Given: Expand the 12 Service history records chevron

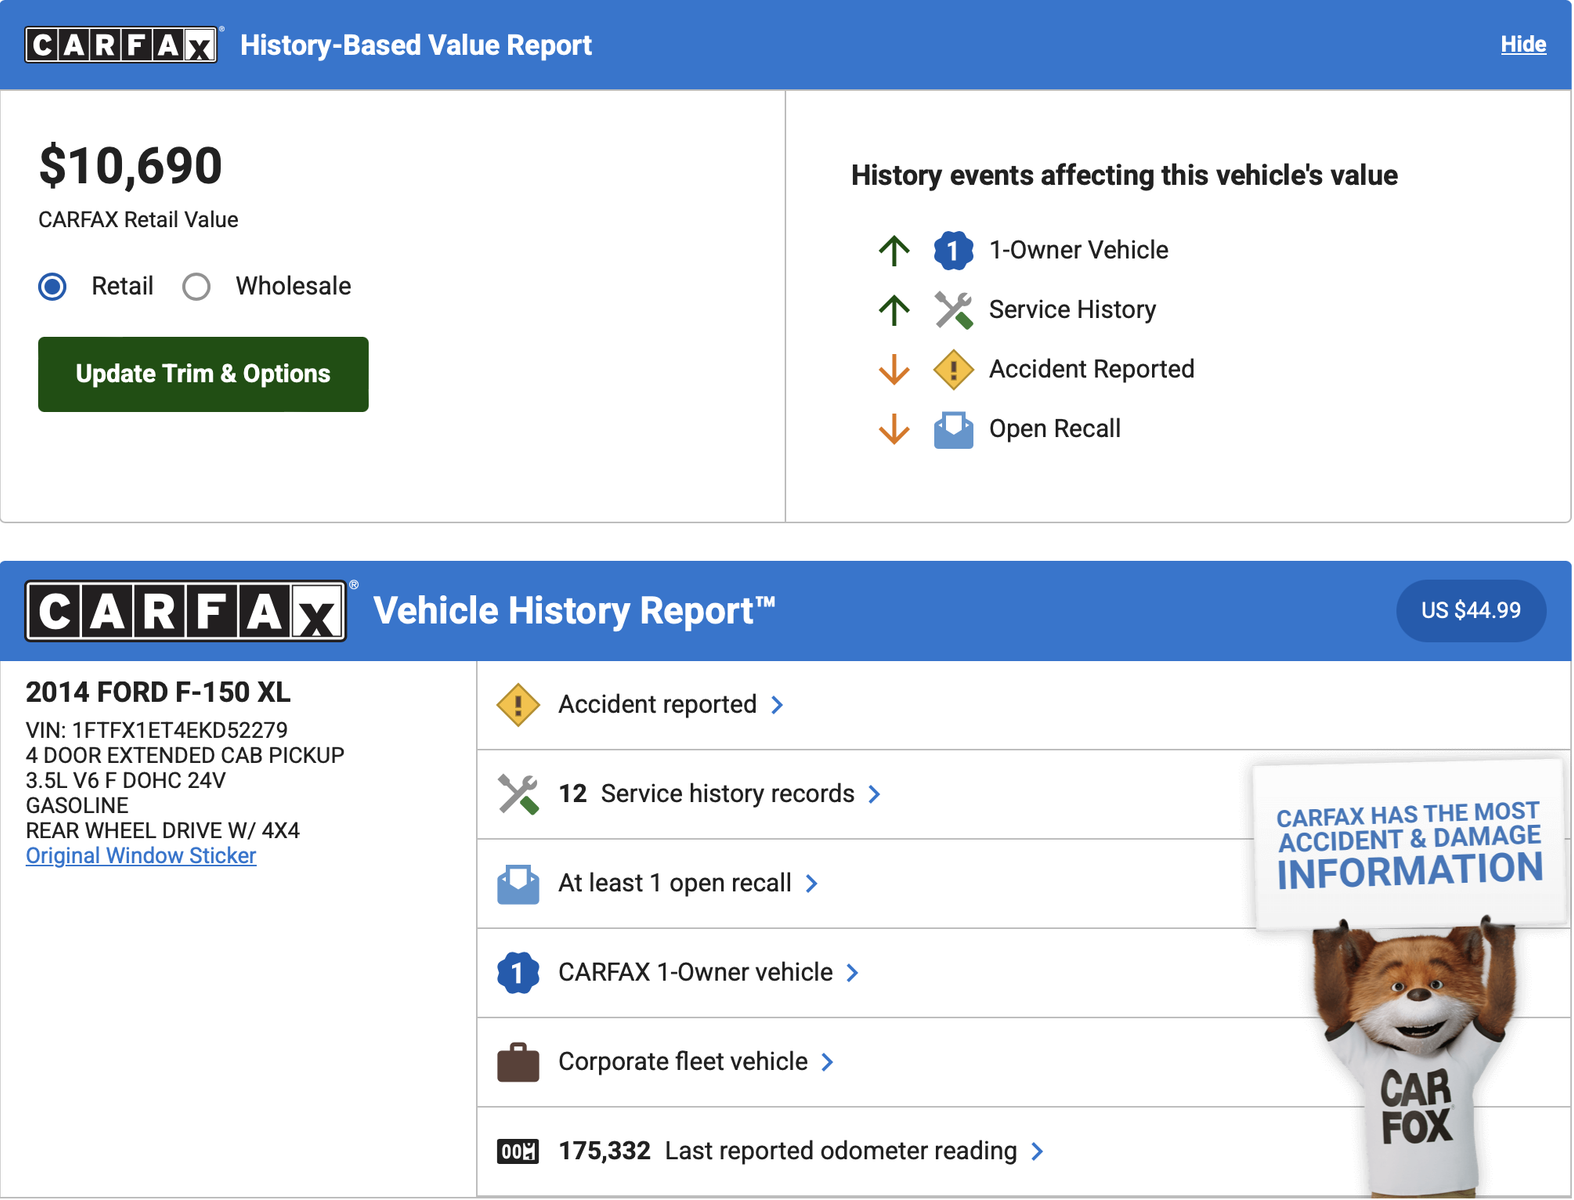Looking at the screenshot, I should pos(875,794).
